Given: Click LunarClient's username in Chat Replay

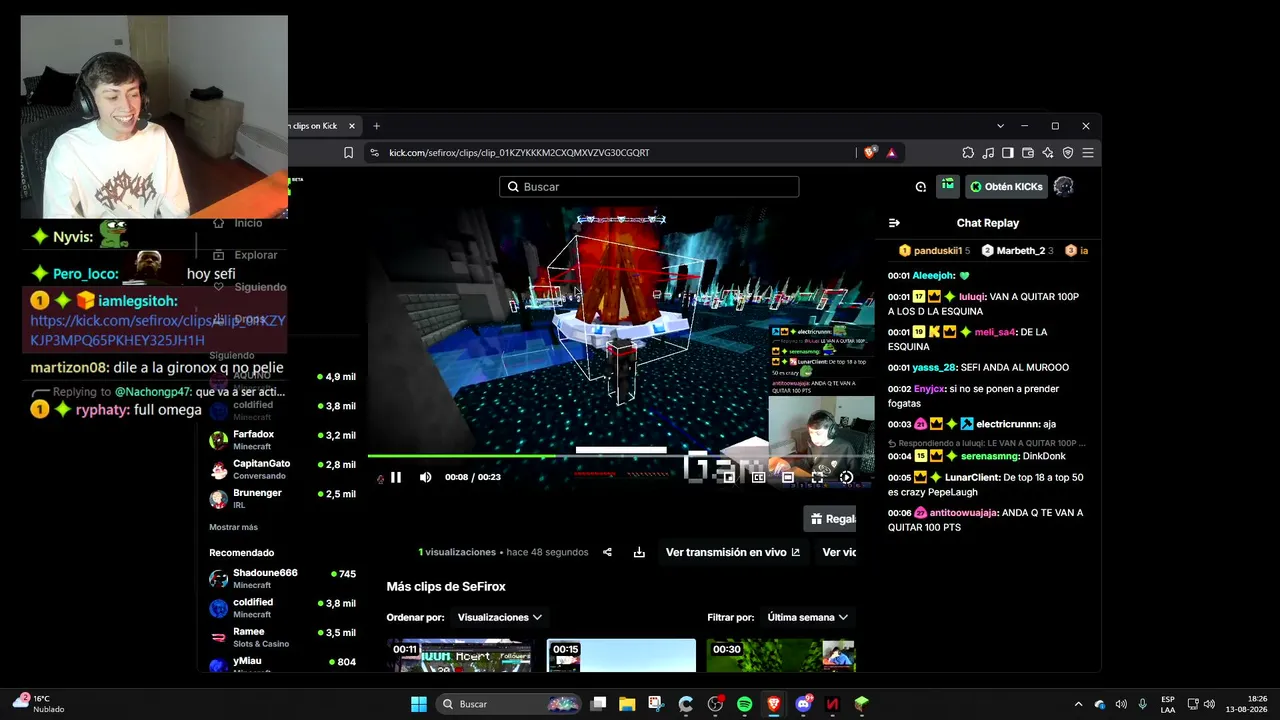Looking at the screenshot, I should (972, 478).
